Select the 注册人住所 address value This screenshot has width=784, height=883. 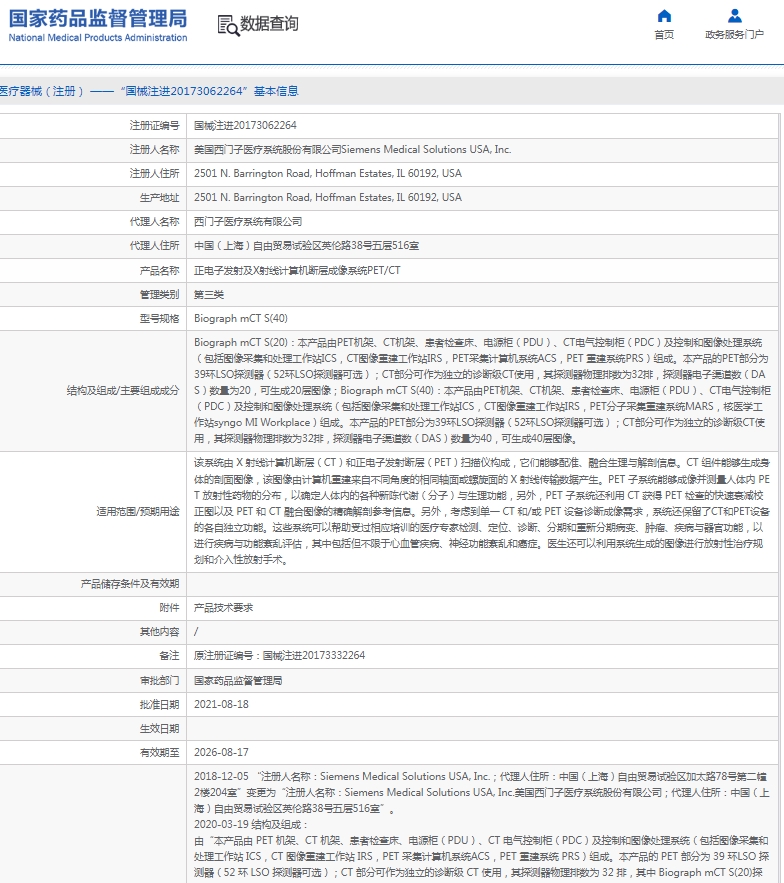pos(328,173)
